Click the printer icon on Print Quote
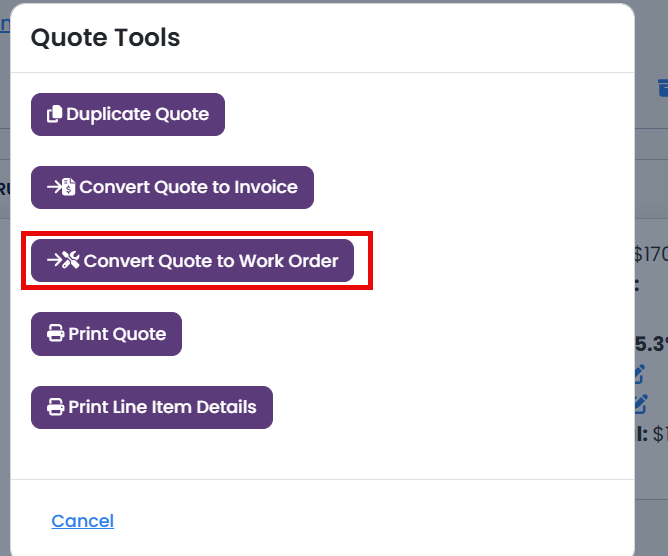The height and width of the screenshot is (556, 668). tap(55, 333)
